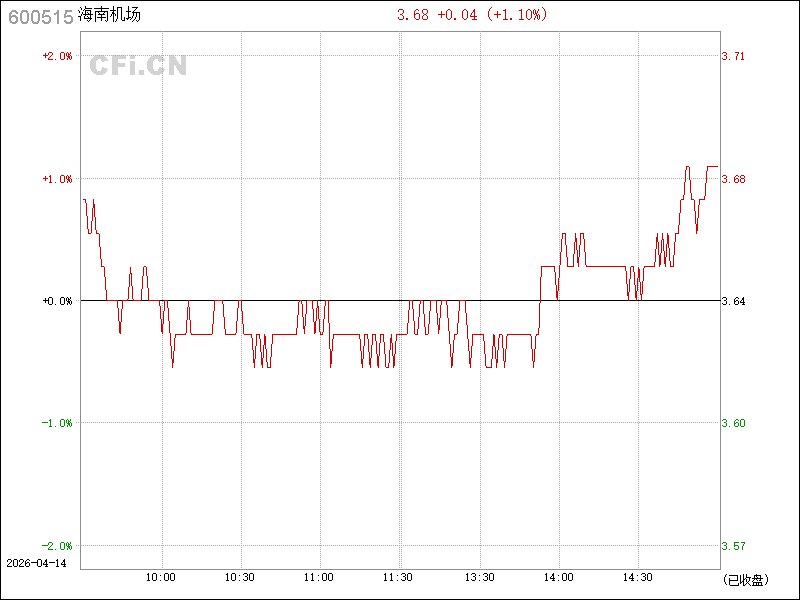Screen dimensions: 800x600
Task: Click the +2.0% left axis label
Action: tap(57, 56)
